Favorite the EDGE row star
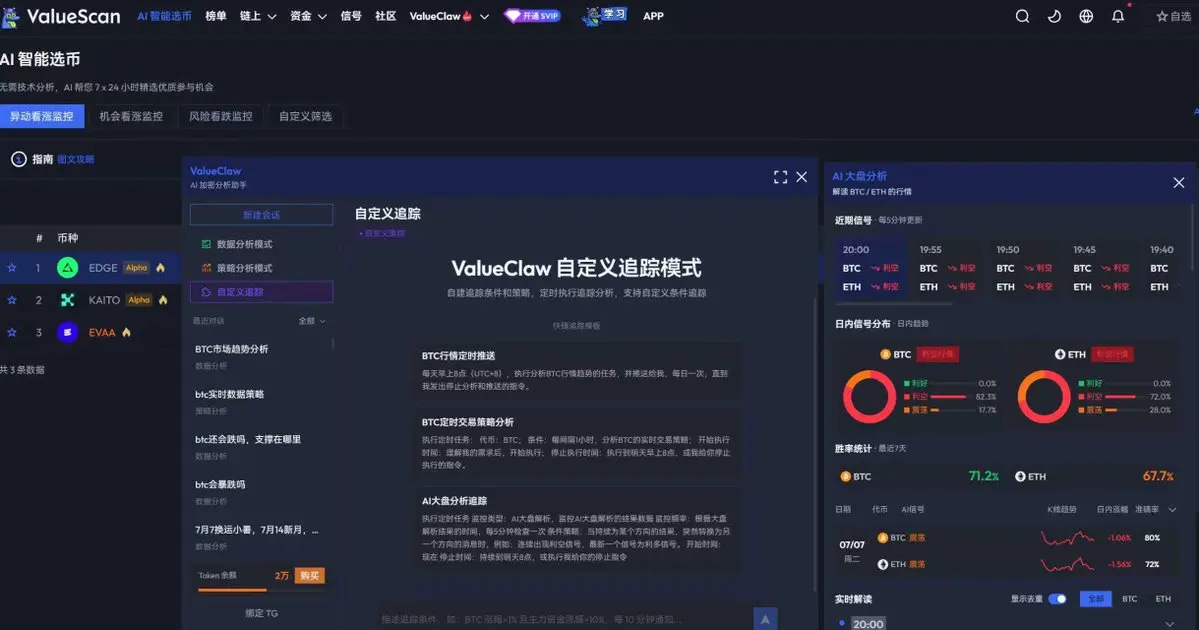The width and height of the screenshot is (1199, 630). click(11, 268)
